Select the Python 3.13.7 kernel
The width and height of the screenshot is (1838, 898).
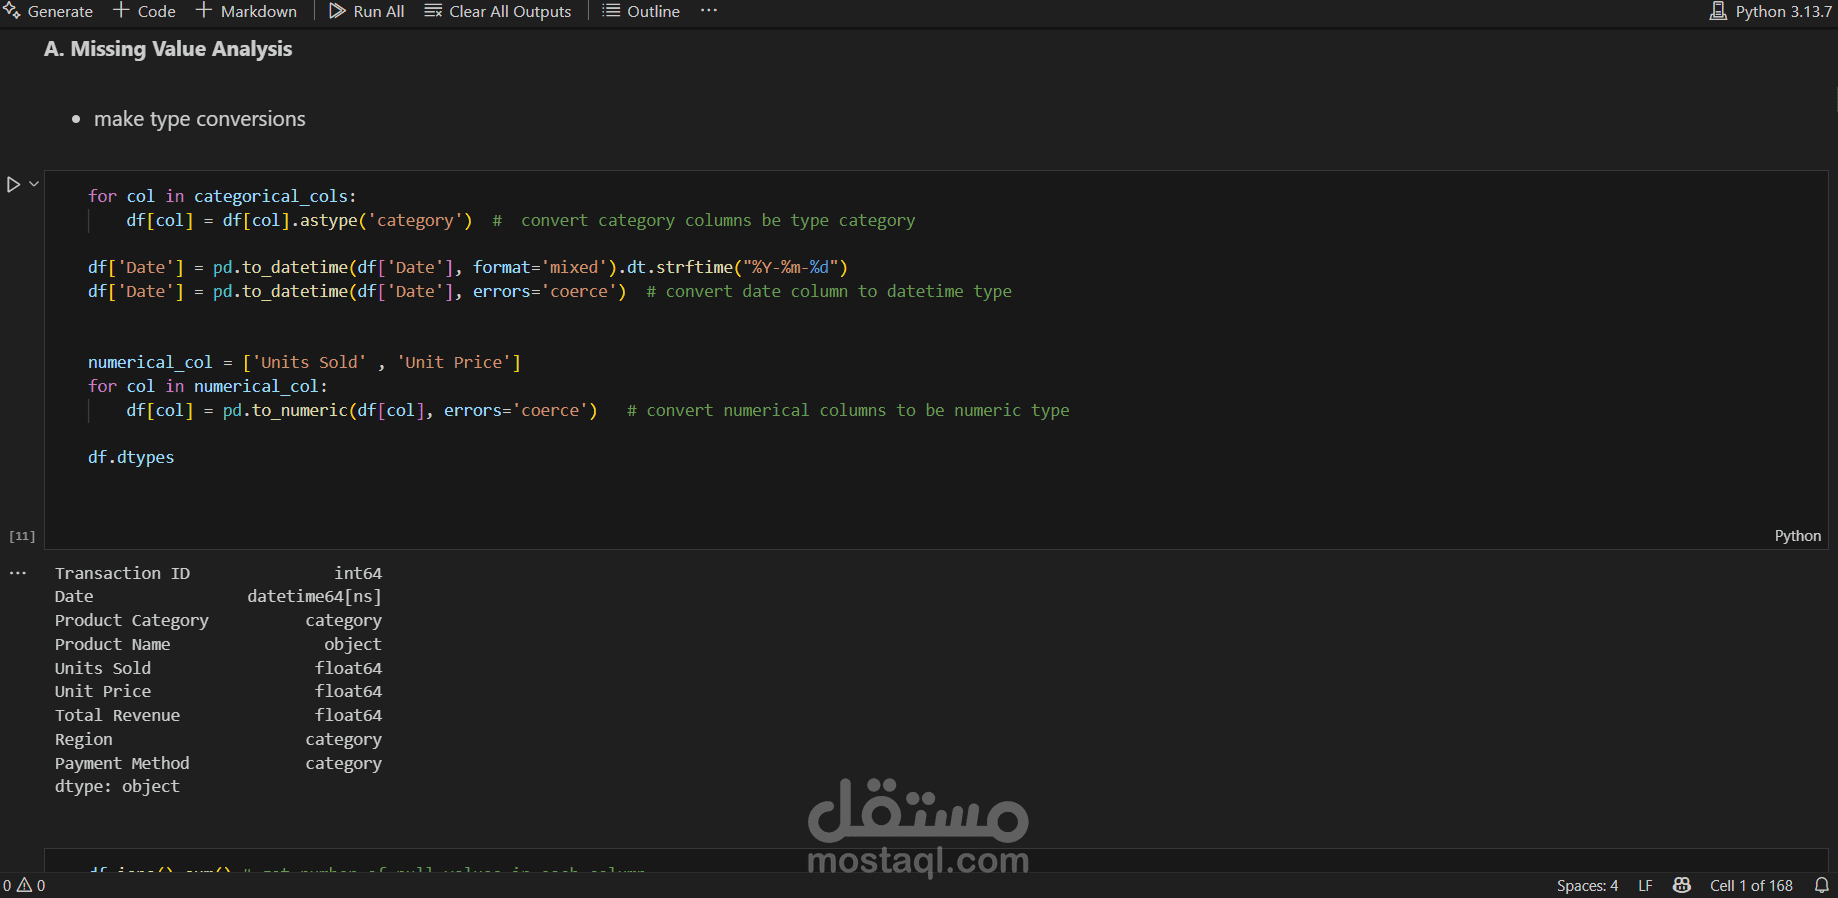1771,11
